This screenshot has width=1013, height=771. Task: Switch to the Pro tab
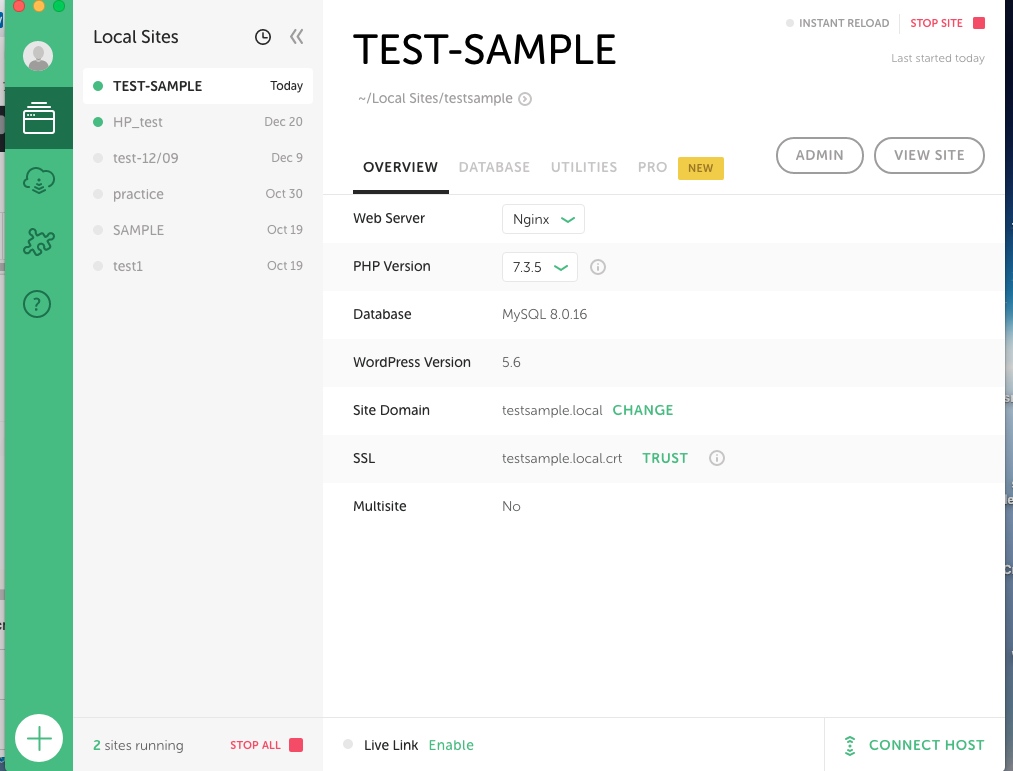[653, 167]
